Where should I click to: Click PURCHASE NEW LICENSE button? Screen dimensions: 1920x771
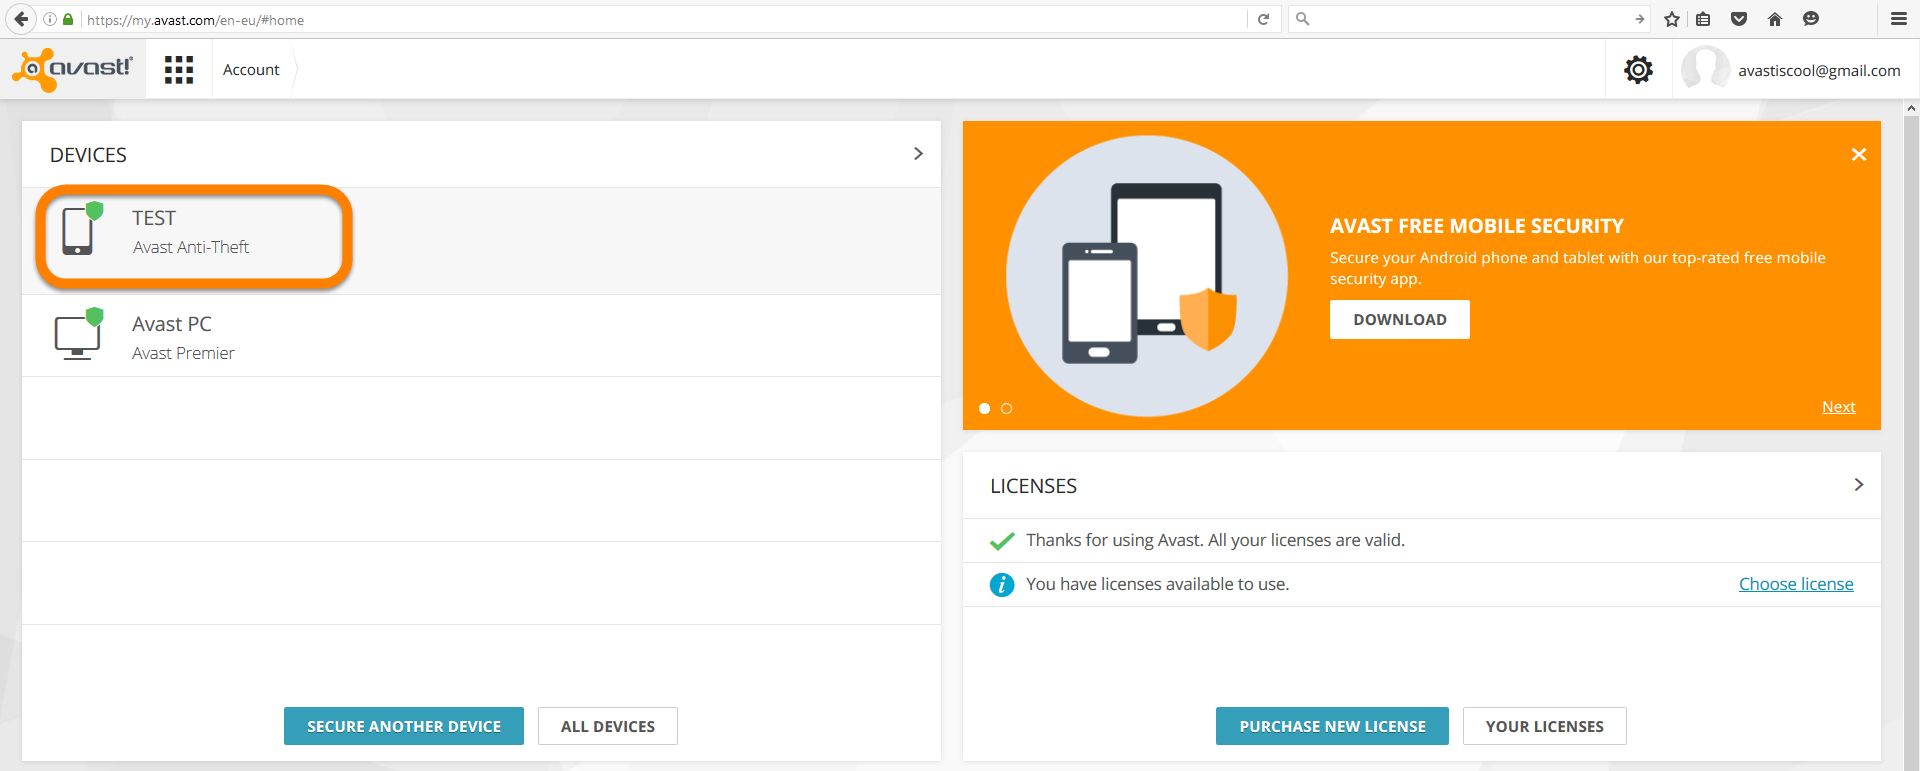point(1332,726)
